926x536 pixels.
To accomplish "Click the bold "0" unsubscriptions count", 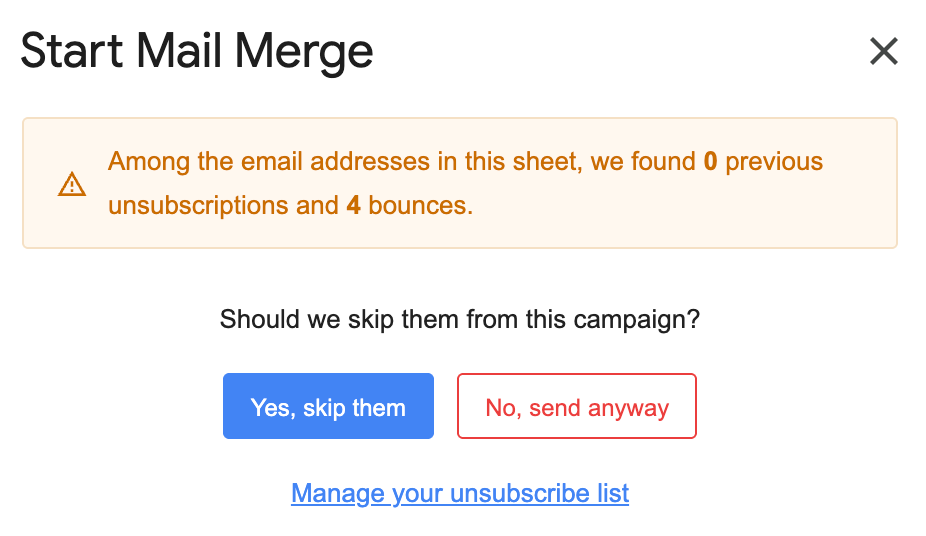I will [x=710, y=161].
